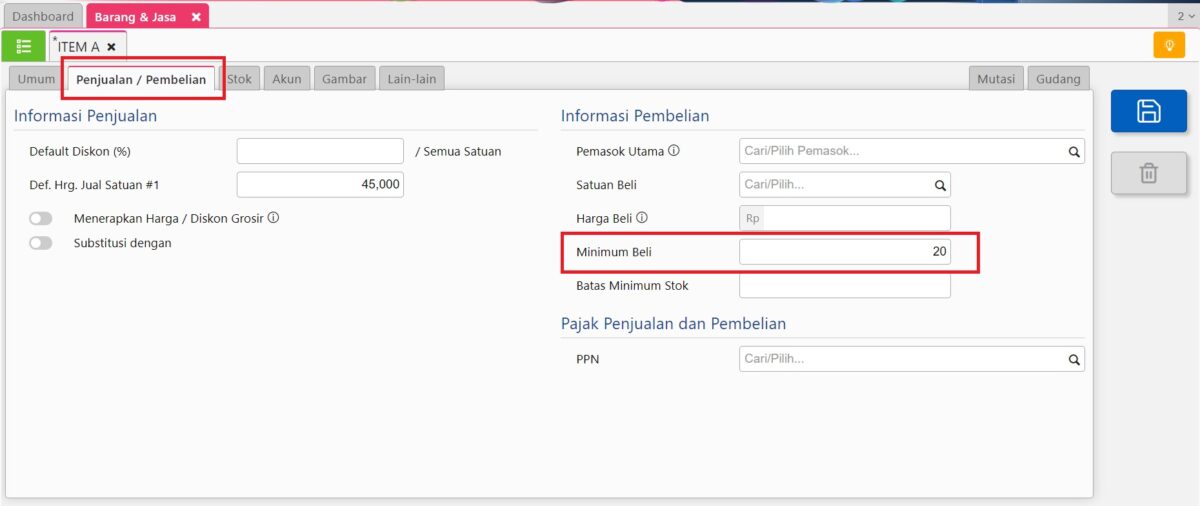Click the Default Diskon (%) field
The image size is (1200, 506).
point(320,152)
